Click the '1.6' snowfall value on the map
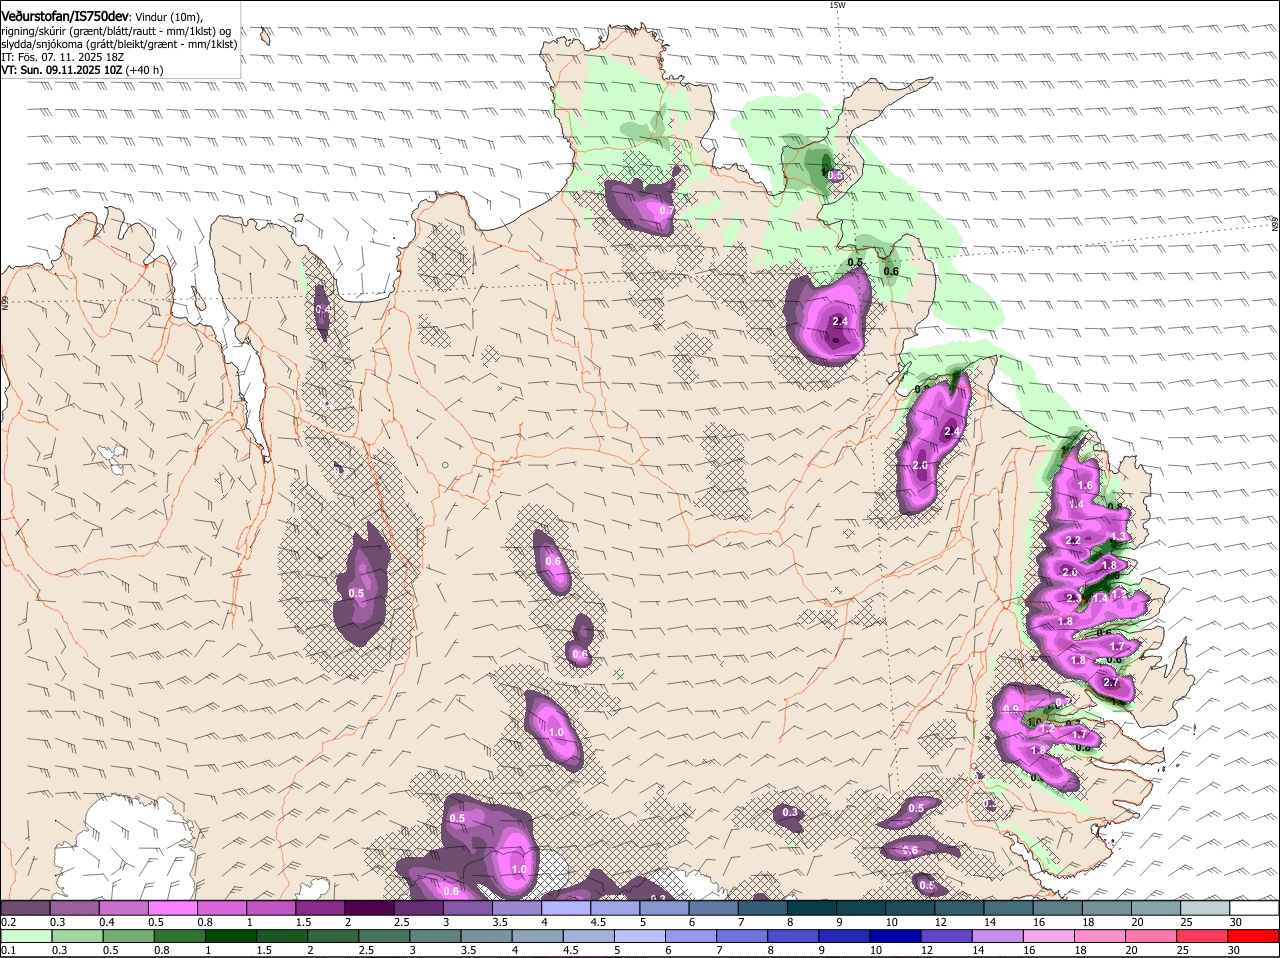The width and height of the screenshot is (1280, 958). pyautogui.click(x=1085, y=485)
